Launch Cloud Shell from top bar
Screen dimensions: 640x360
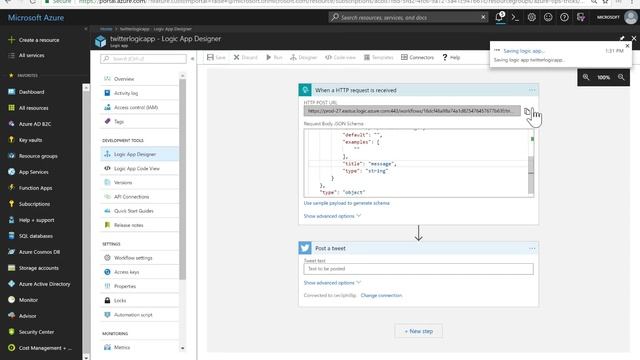[515, 18]
